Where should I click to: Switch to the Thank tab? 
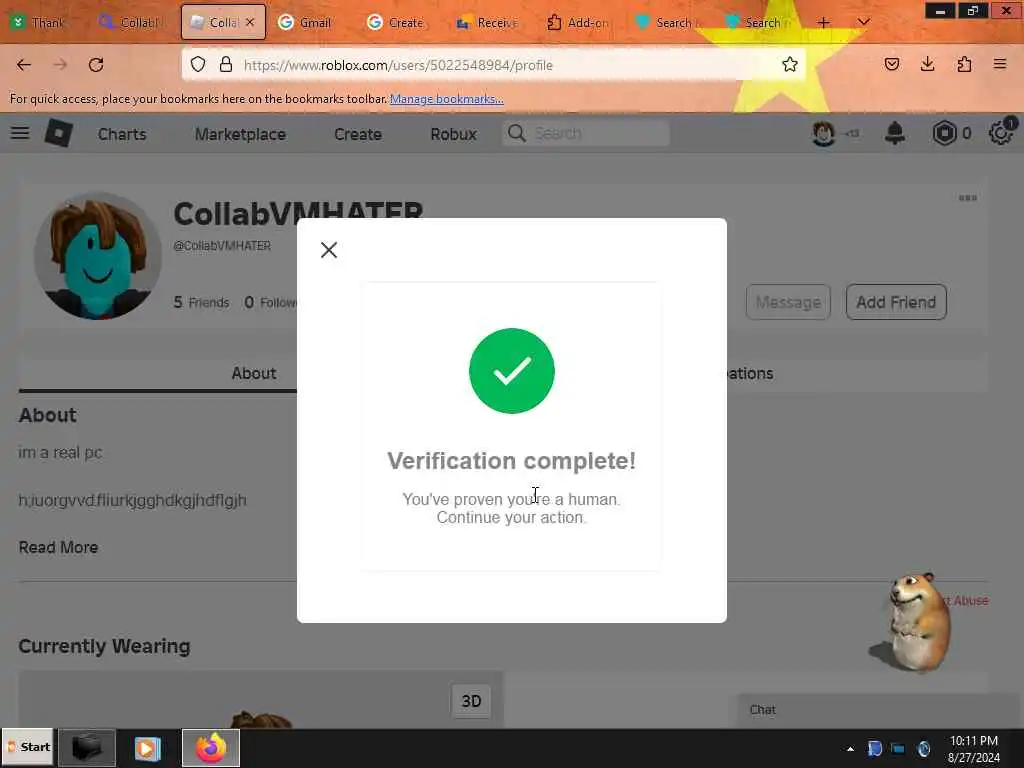pos(39,22)
